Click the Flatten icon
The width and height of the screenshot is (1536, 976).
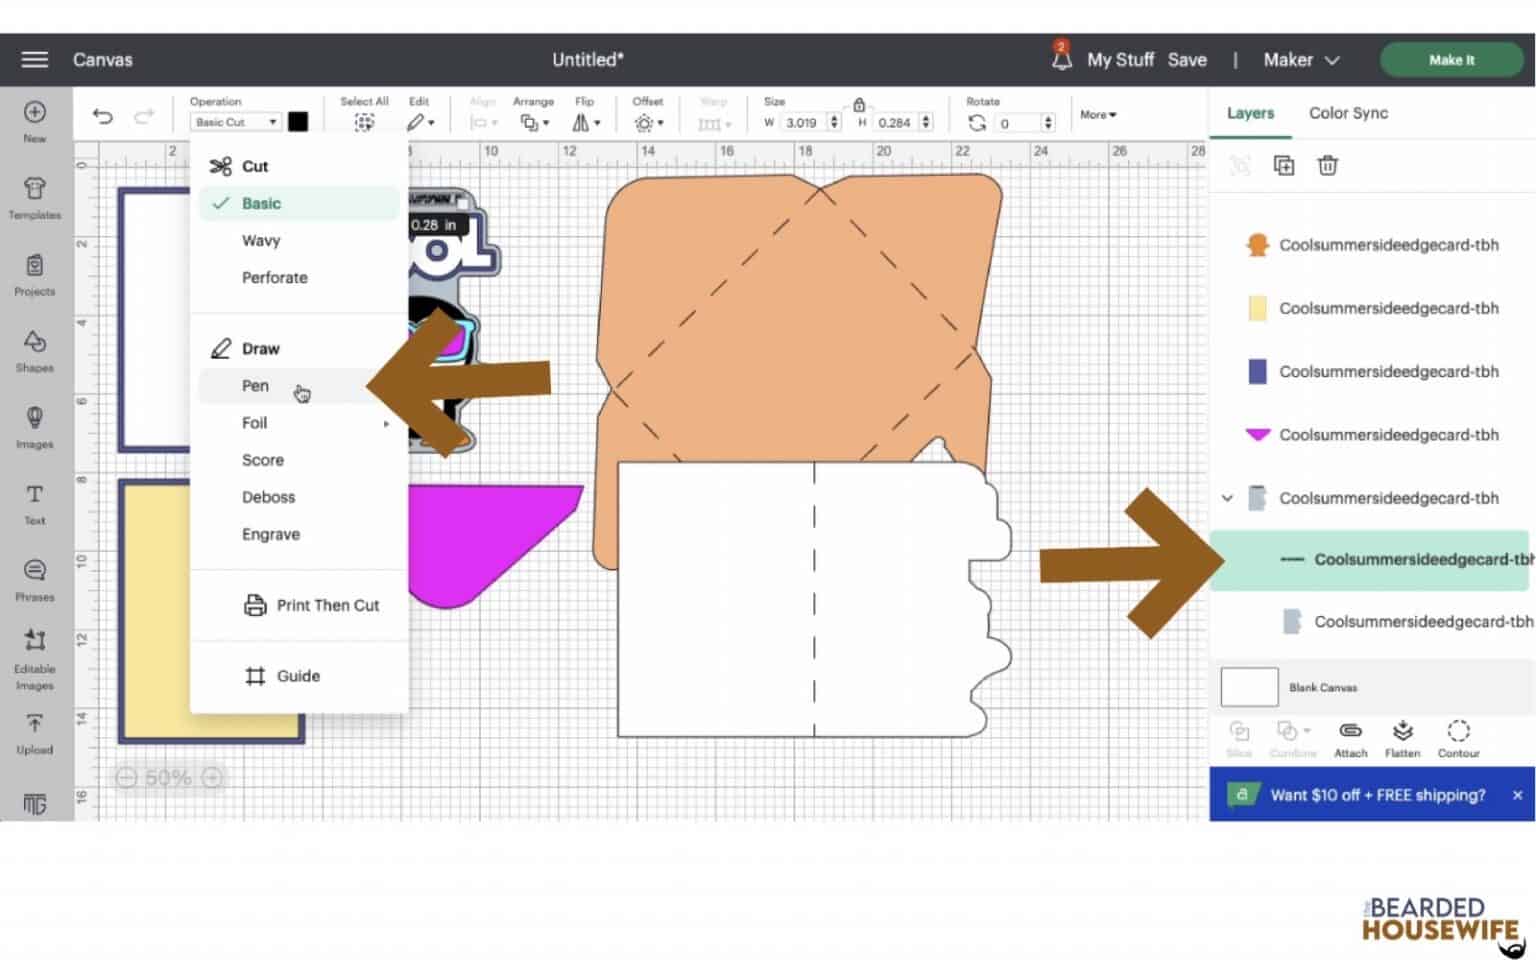tap(1402, 738)
